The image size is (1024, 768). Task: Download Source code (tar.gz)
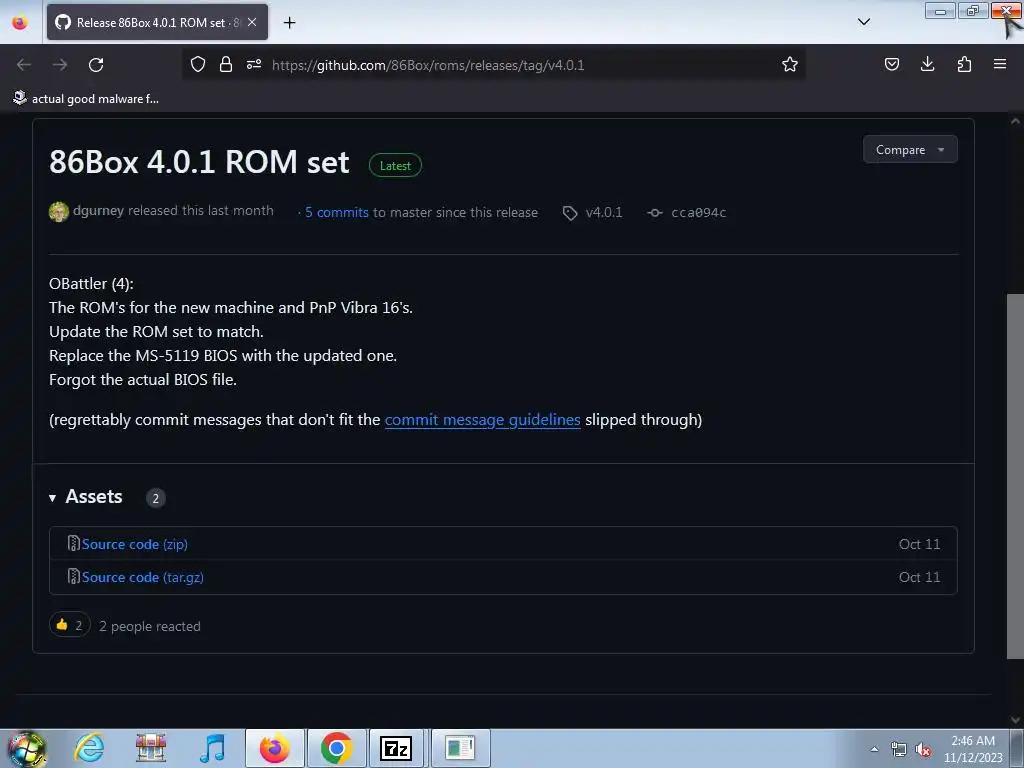coord(142,577)
